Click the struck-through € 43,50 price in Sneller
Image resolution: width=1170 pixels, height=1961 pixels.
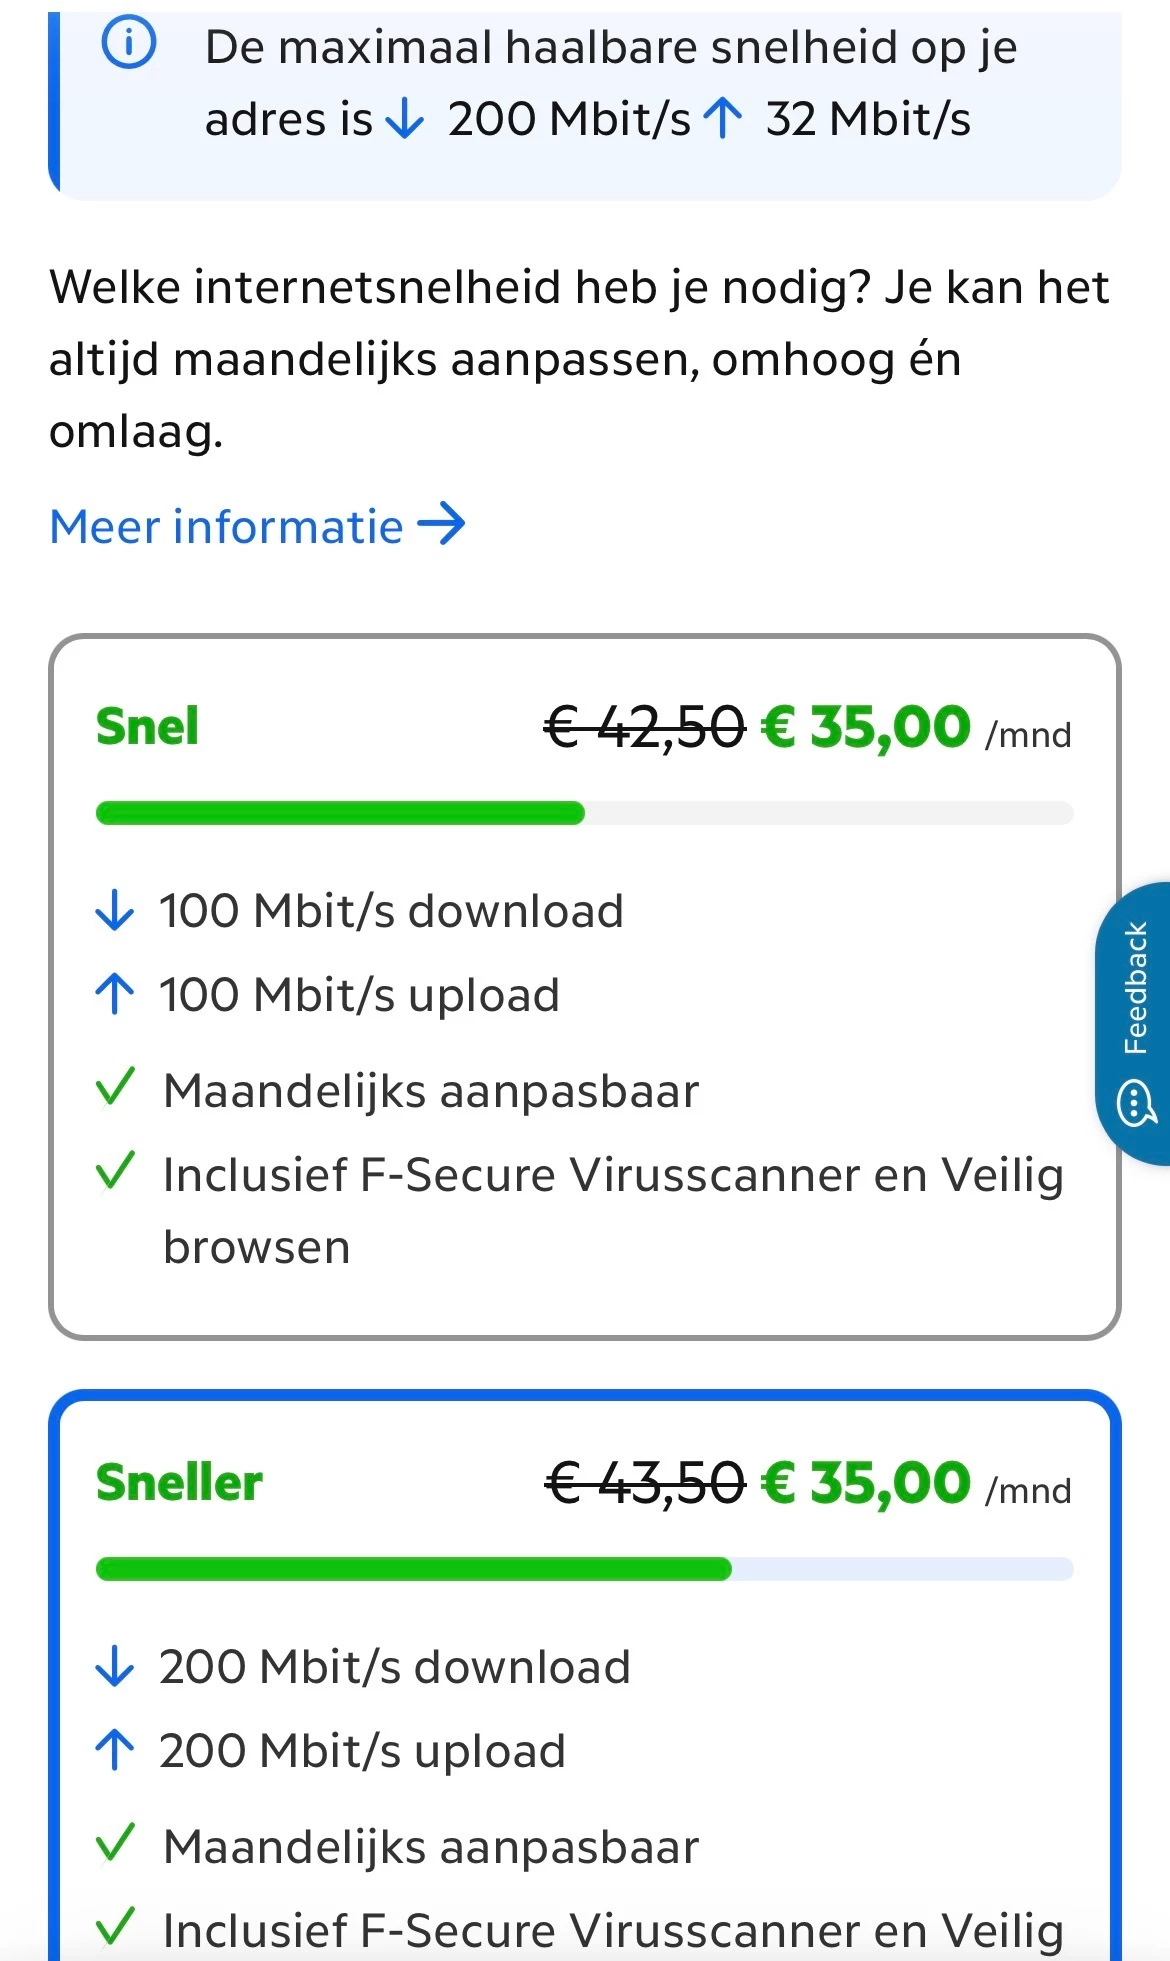tap(645, 1483)
